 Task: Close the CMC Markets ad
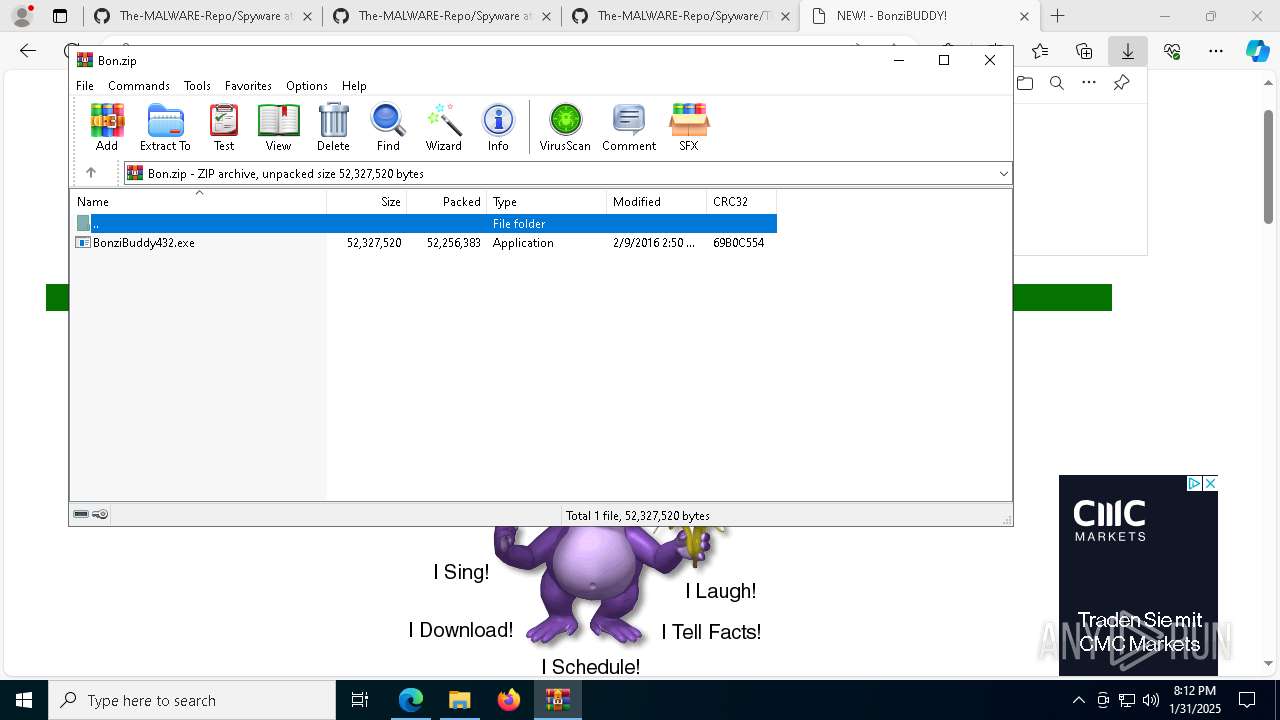point(1210,483)
